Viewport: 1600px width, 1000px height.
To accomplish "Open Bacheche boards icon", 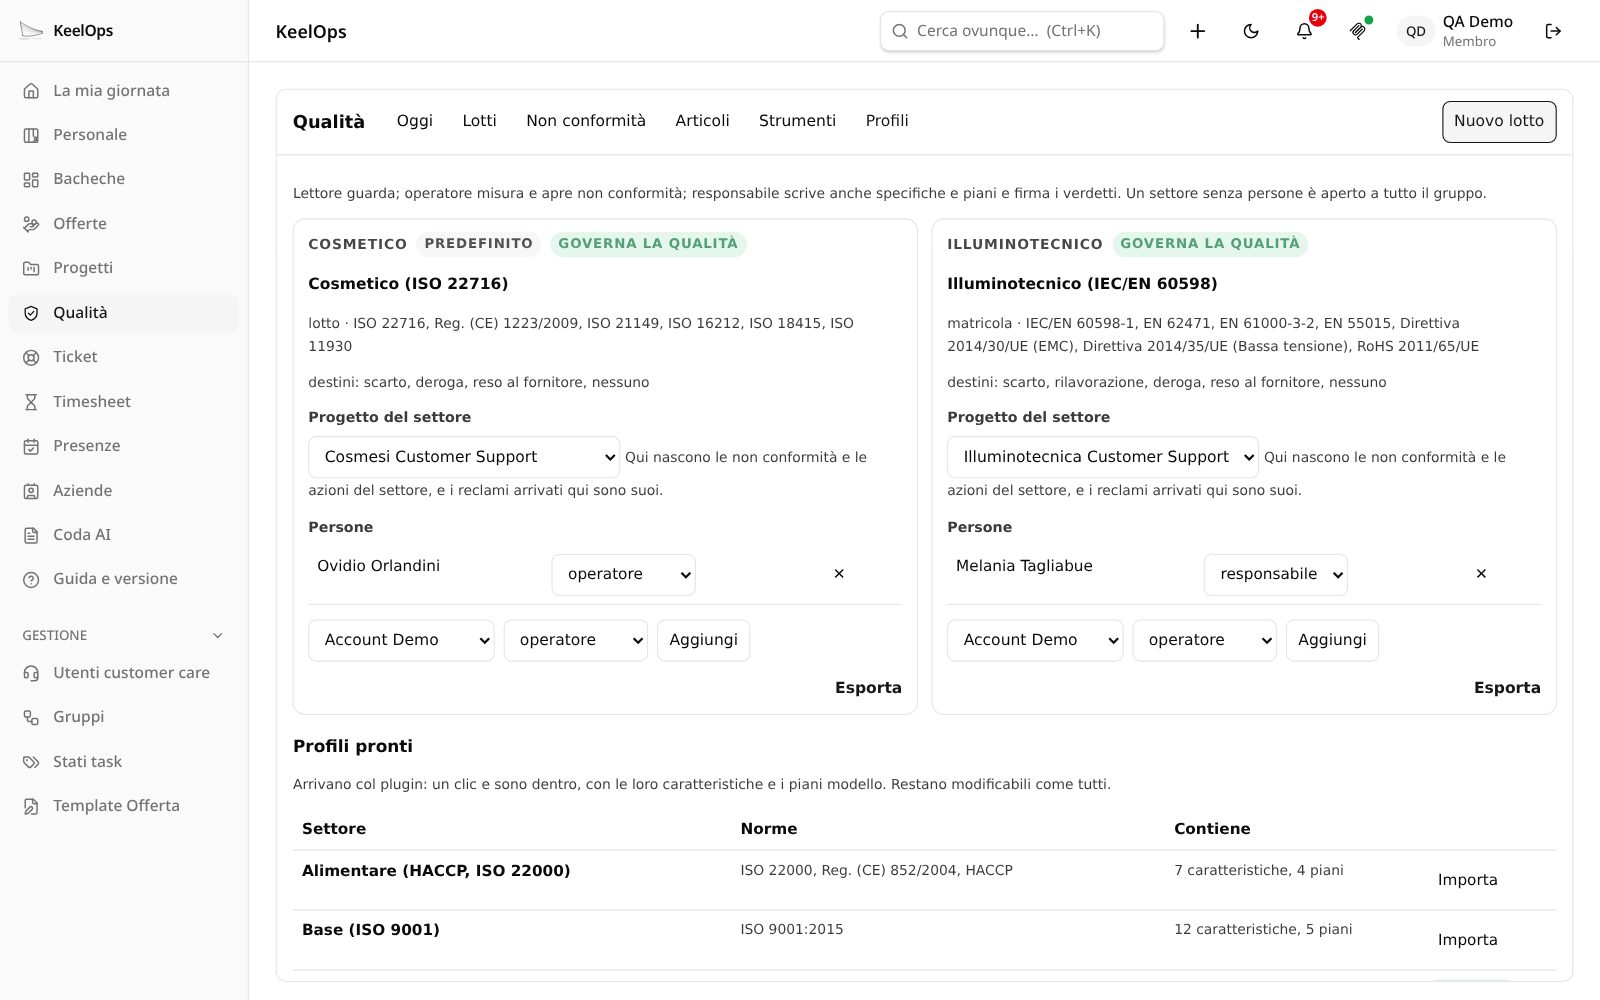I will (31, 179).
